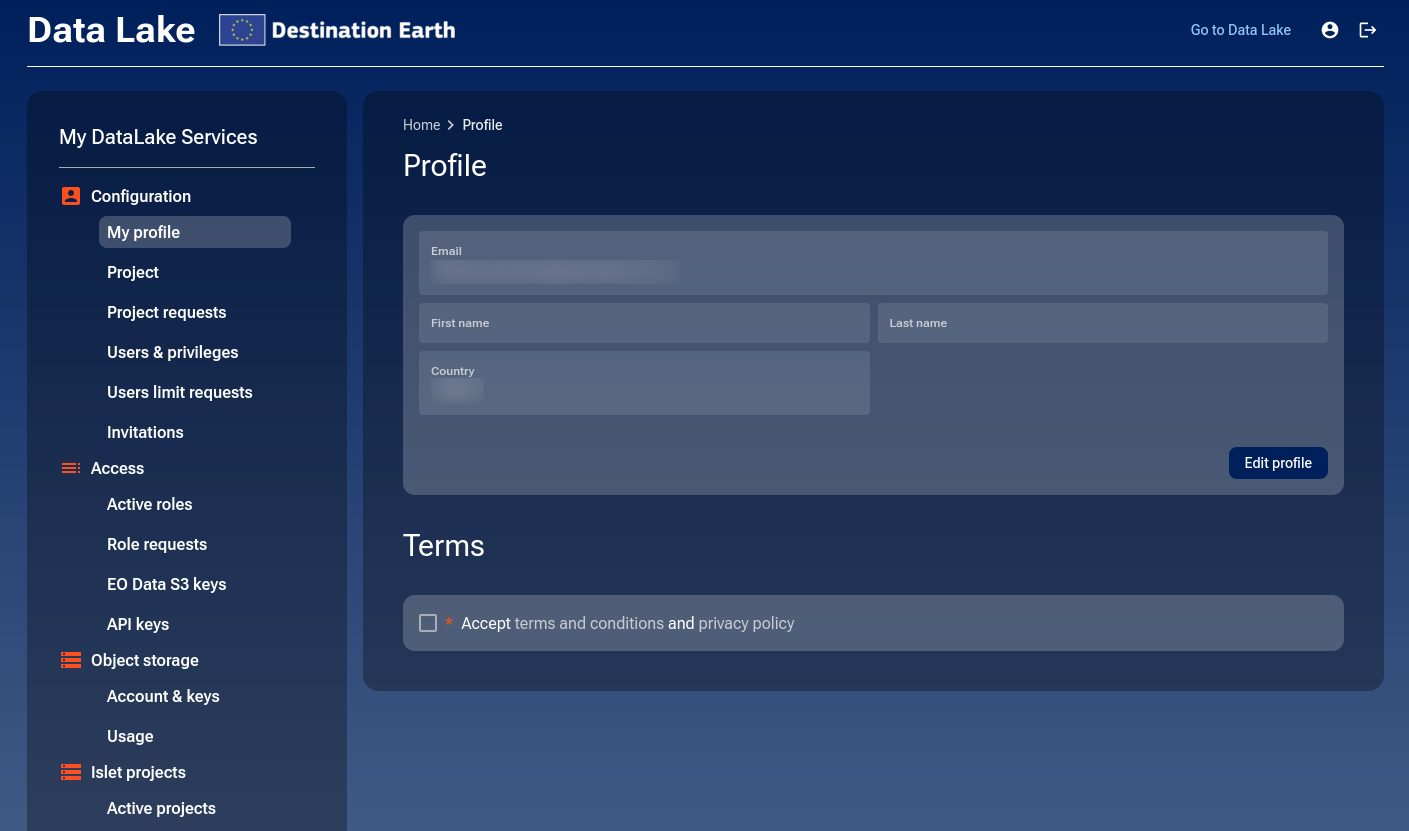The image size is (1409, 831).
Task: Open the Go to Data Lake link
Action: click(x=1240, y=30)
